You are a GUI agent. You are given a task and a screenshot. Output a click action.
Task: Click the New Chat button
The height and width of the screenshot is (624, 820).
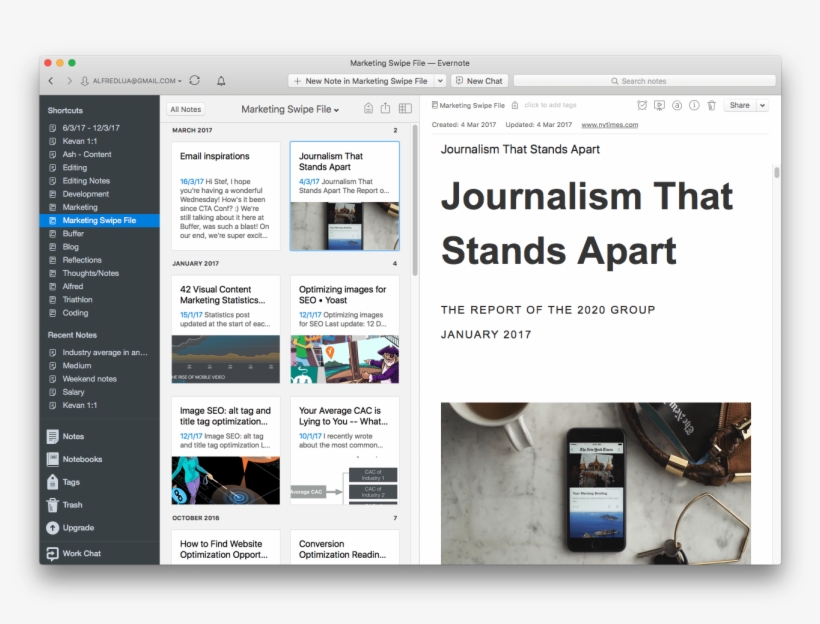479,81
